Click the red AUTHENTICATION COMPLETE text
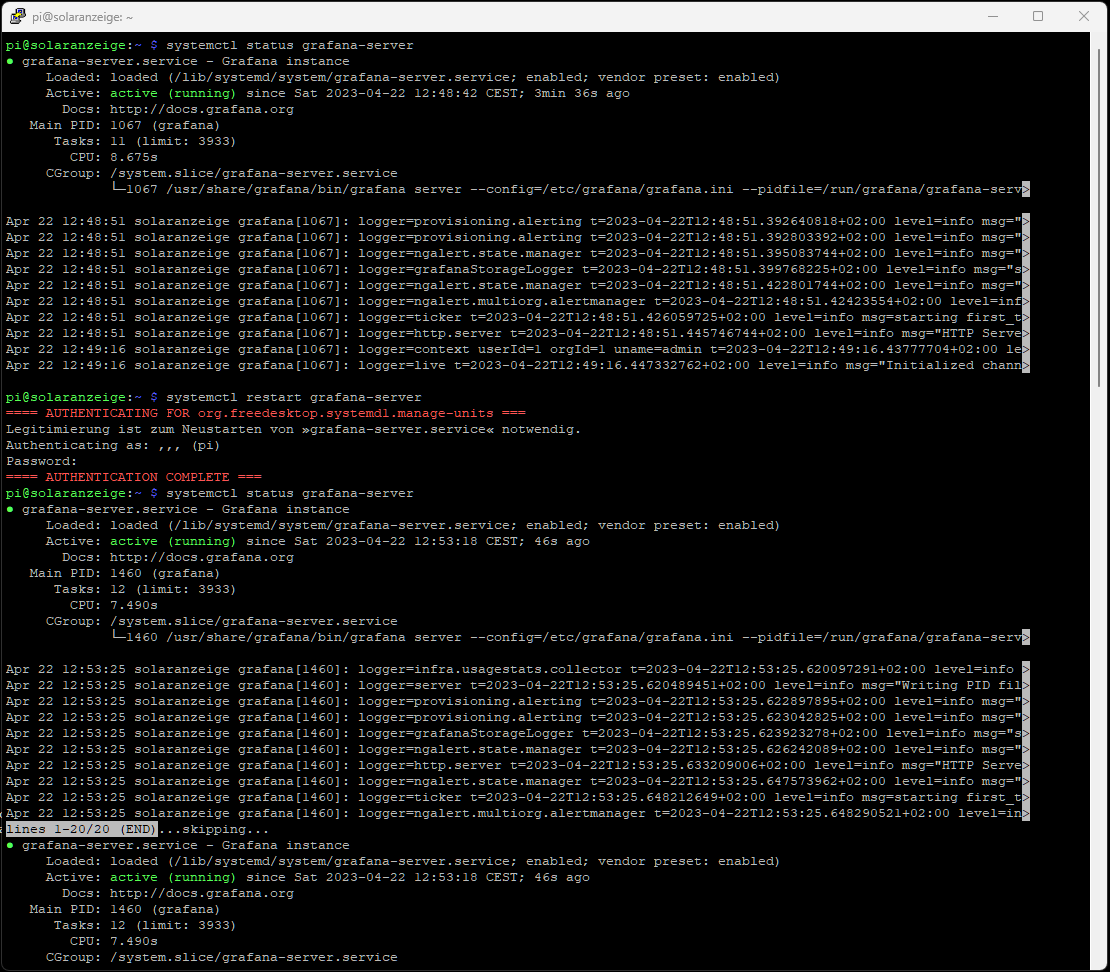Screen dimensions: 1110x972 tap(137, 477)
